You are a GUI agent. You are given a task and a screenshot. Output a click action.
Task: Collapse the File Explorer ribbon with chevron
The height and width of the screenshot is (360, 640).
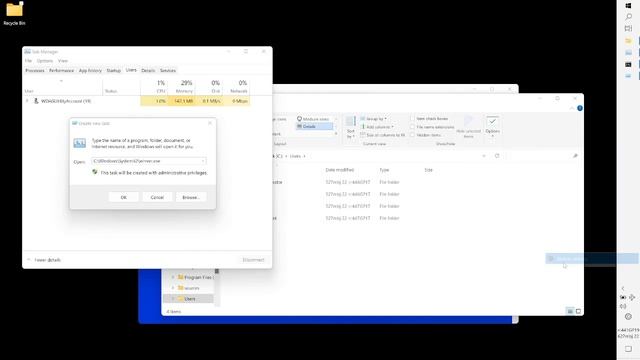click(x=571, y=108)
